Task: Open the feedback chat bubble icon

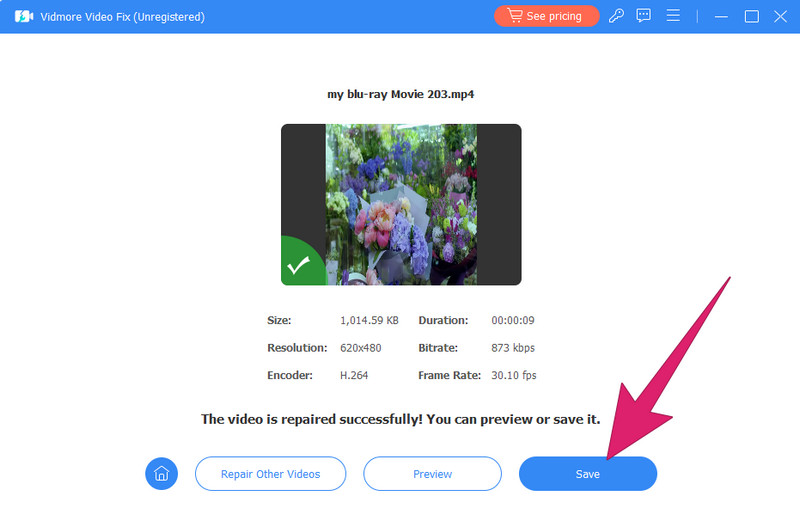Action: tap(644, 16)
